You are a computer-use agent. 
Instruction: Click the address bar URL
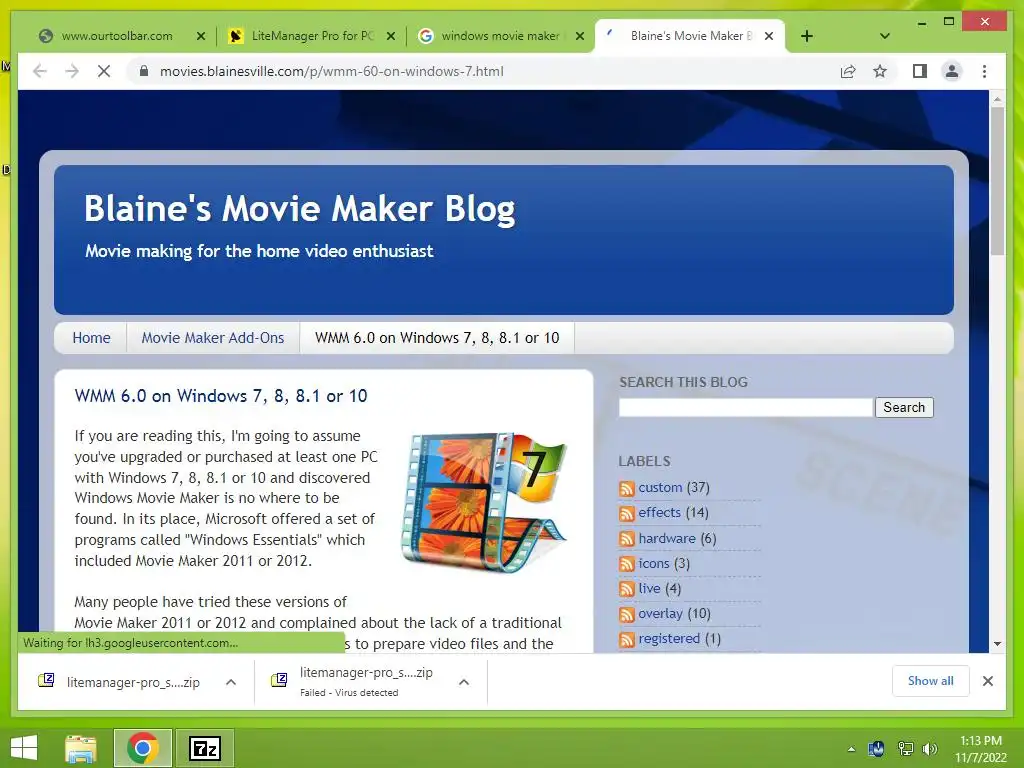click(332, 71)
